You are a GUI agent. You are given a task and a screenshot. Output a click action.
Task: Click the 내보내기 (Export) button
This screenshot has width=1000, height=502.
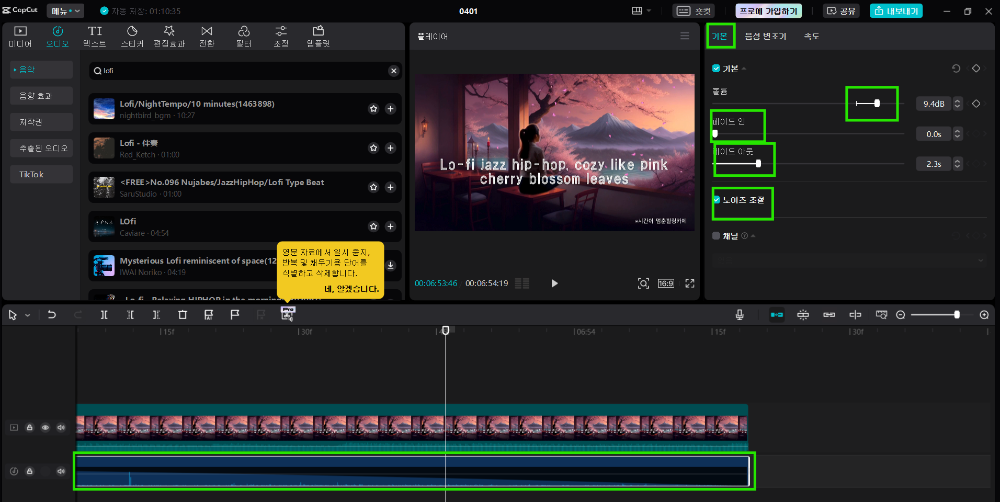[x=896, y=11]
